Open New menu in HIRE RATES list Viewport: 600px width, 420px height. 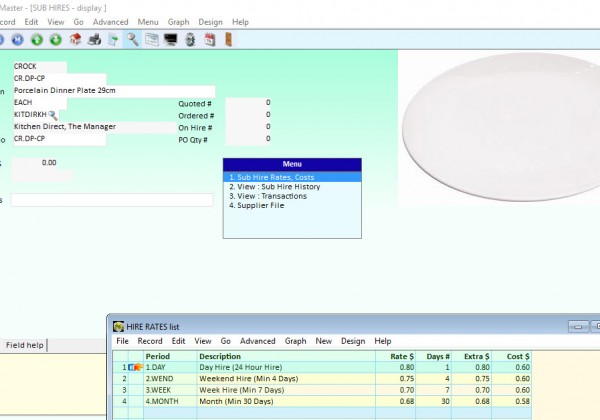pos(324,341)
